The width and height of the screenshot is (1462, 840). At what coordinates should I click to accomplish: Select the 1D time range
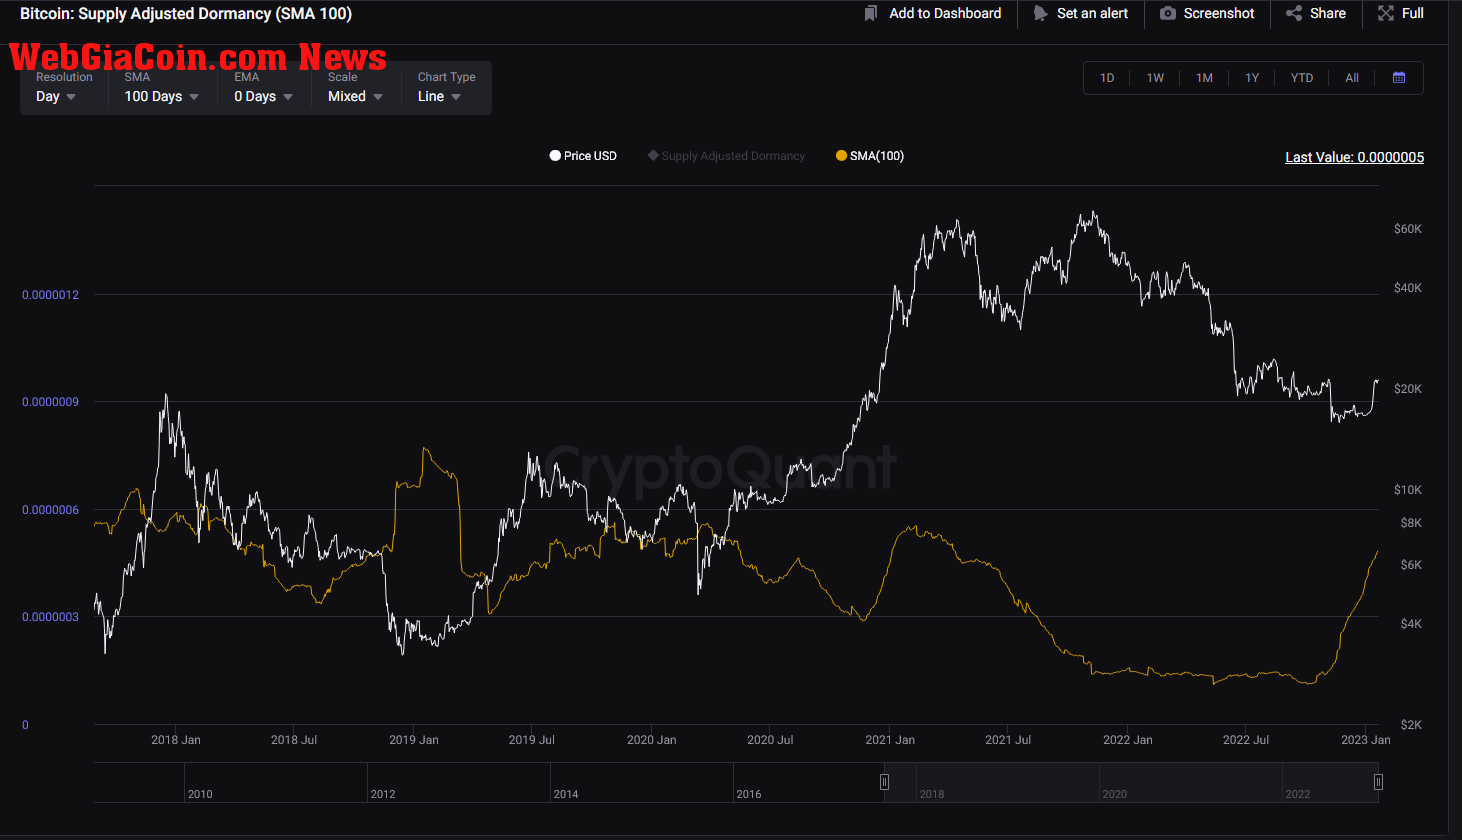1107,78
